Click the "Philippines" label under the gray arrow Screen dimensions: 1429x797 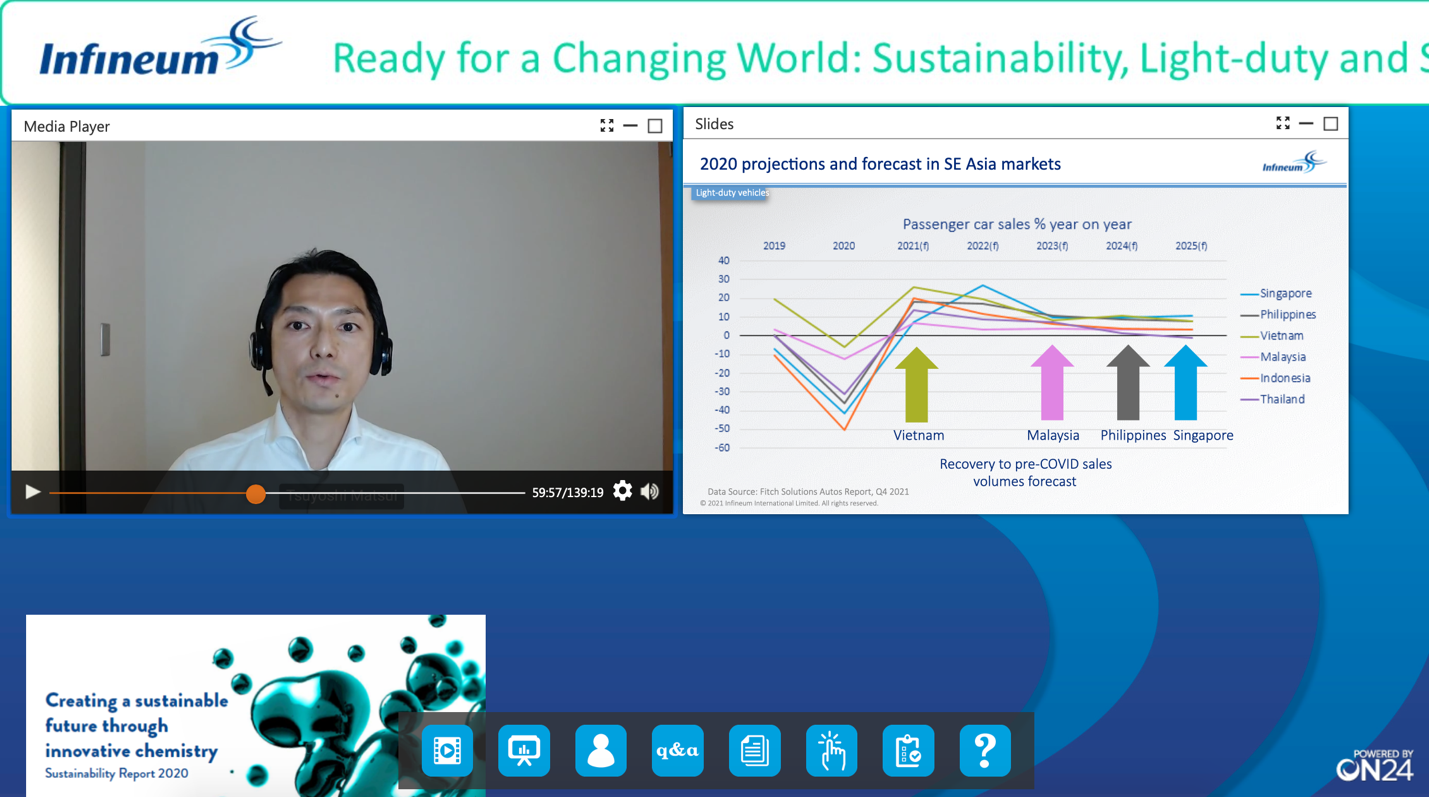pos(1133,435)
